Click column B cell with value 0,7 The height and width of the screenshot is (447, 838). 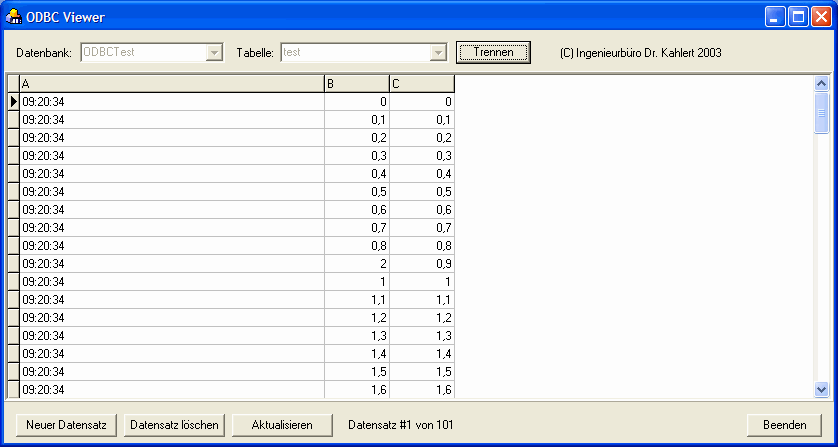tap(357, 228)
